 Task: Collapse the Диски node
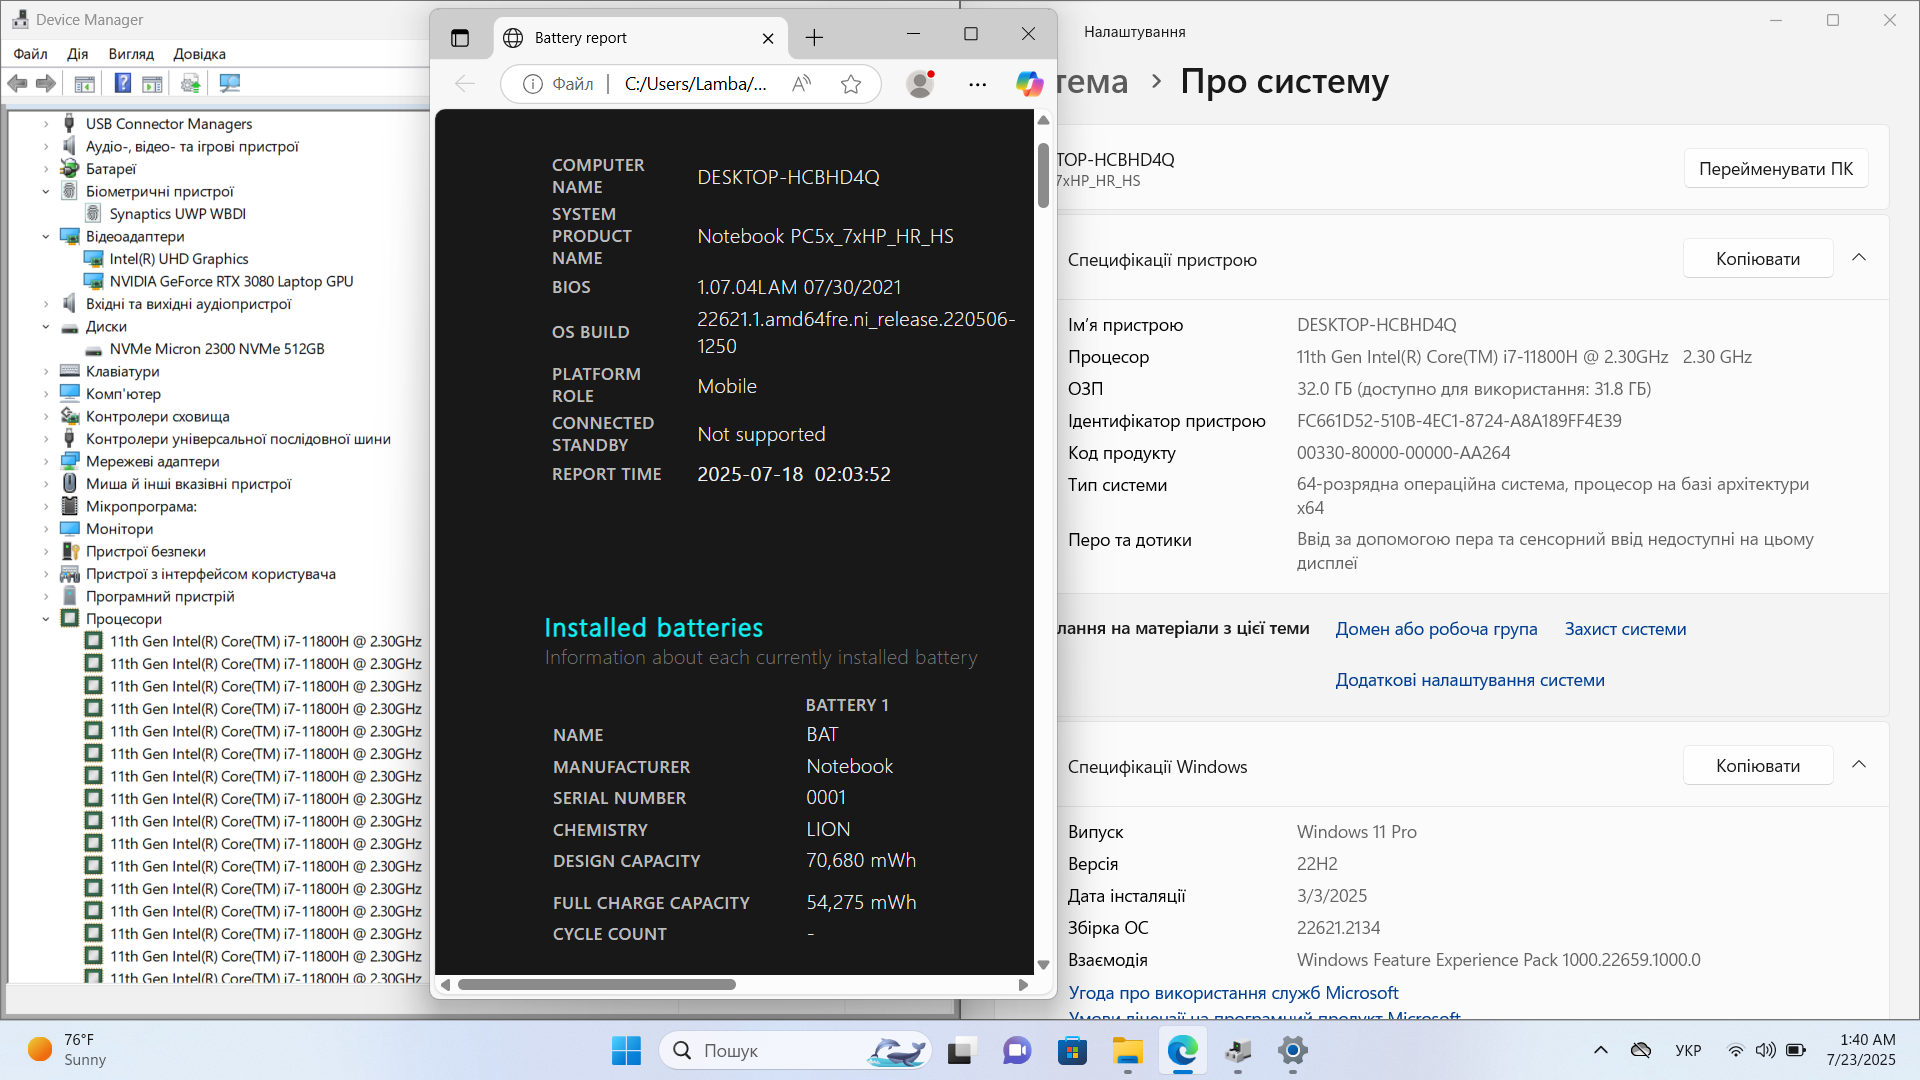coord(46,326)
